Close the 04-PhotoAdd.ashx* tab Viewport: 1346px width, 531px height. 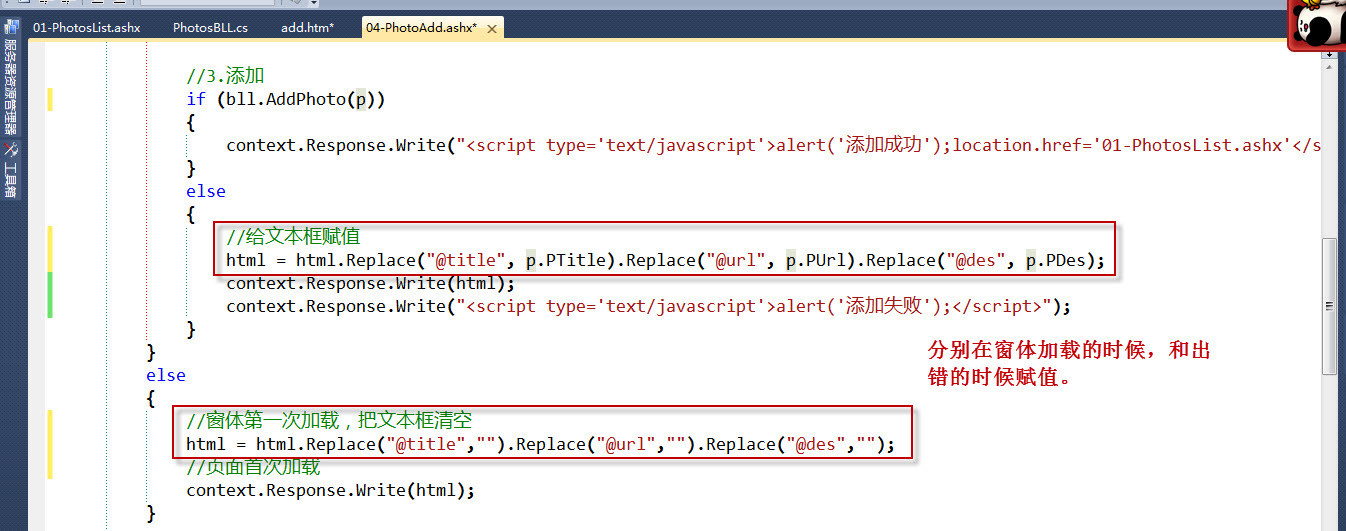(493, 28)
